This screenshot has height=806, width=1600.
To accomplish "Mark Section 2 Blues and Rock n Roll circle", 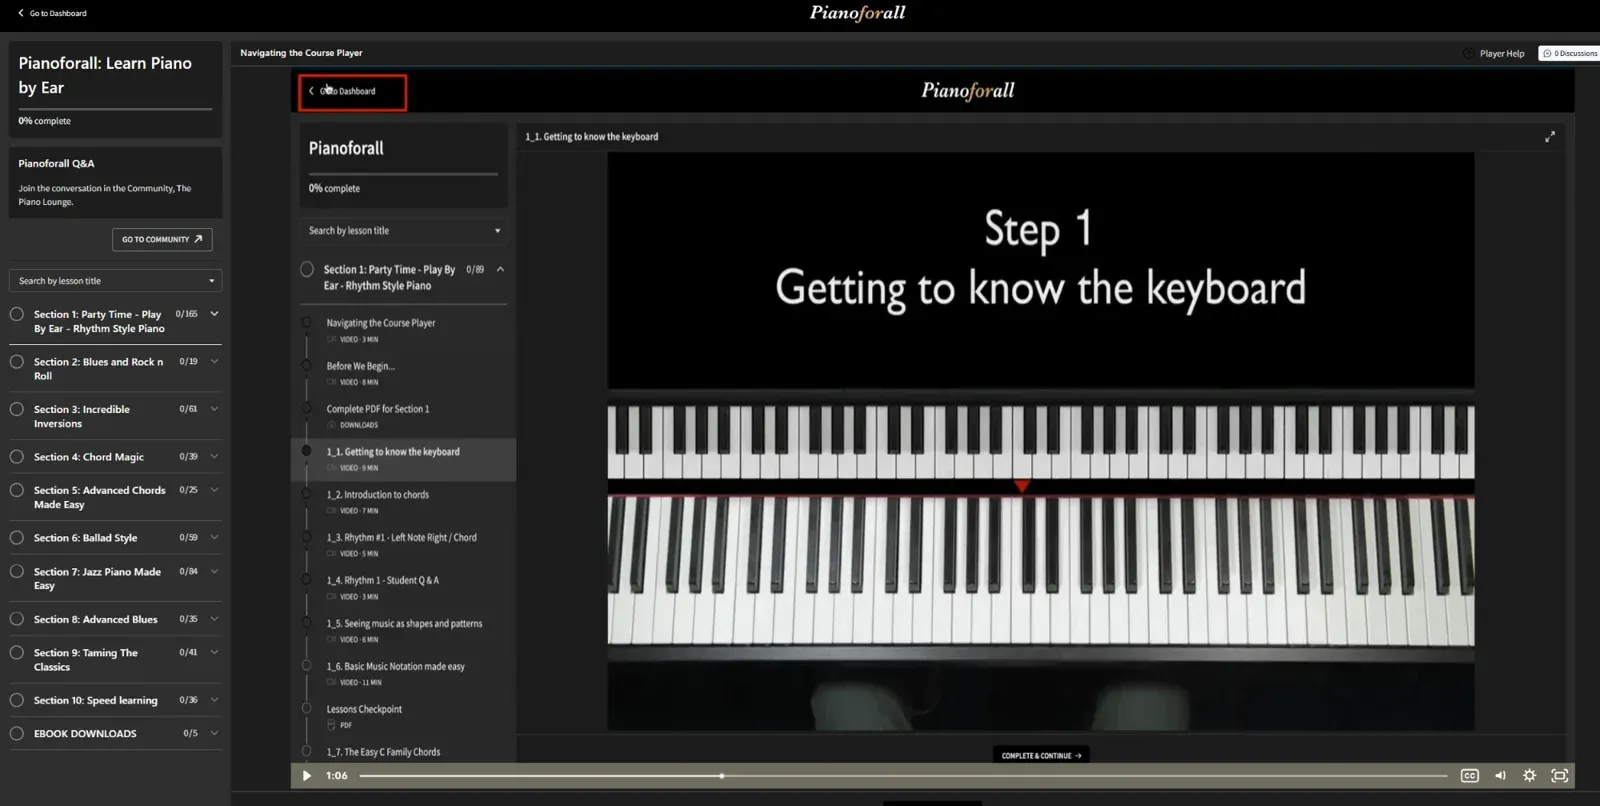I will (17, 362).
